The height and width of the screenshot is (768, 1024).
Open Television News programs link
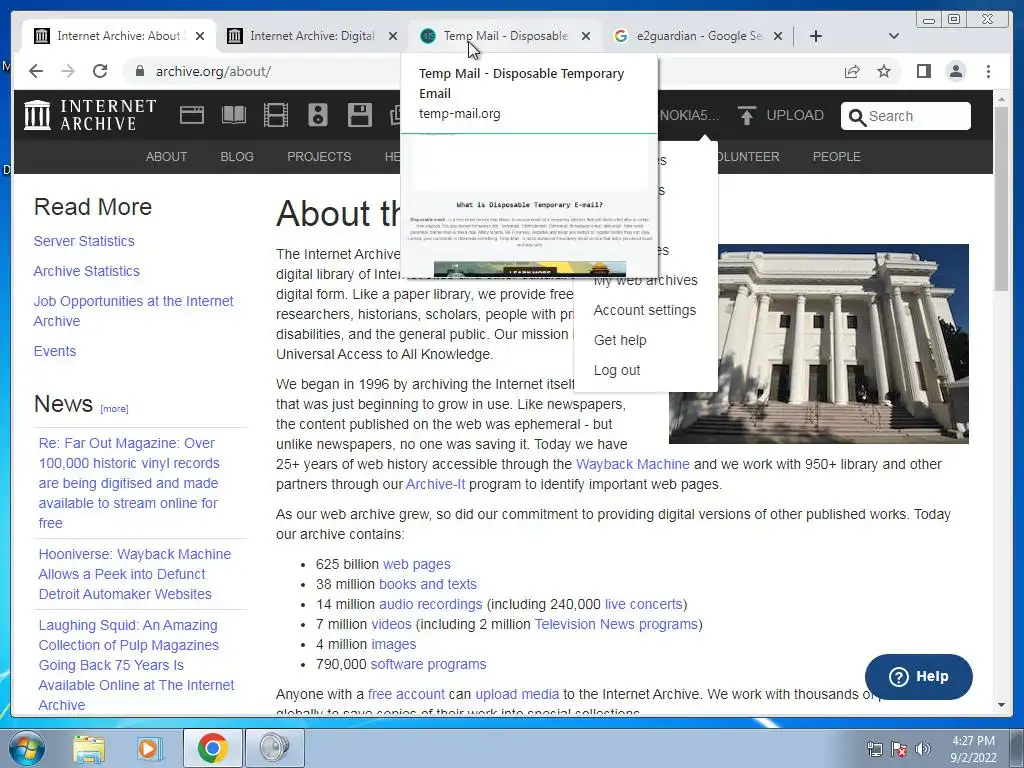(x=616, y=624)
